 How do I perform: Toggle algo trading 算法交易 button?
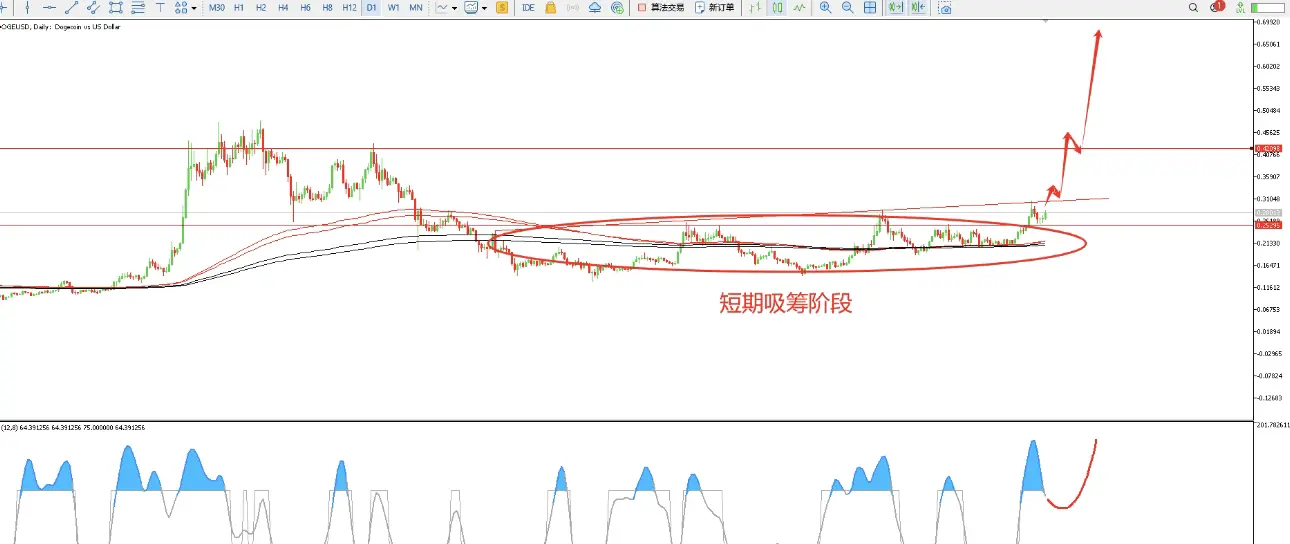click(662, 8)
